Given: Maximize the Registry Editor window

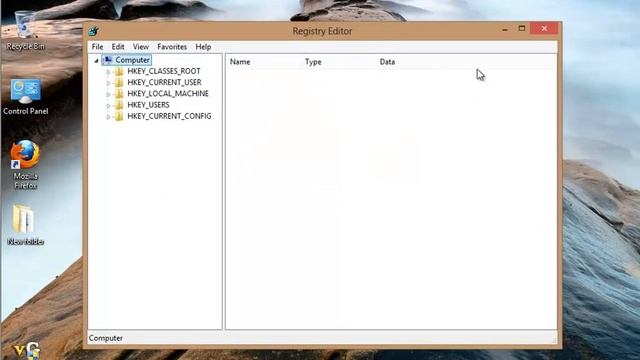Looking at the screenshot, I should click(x=522, y=28).
